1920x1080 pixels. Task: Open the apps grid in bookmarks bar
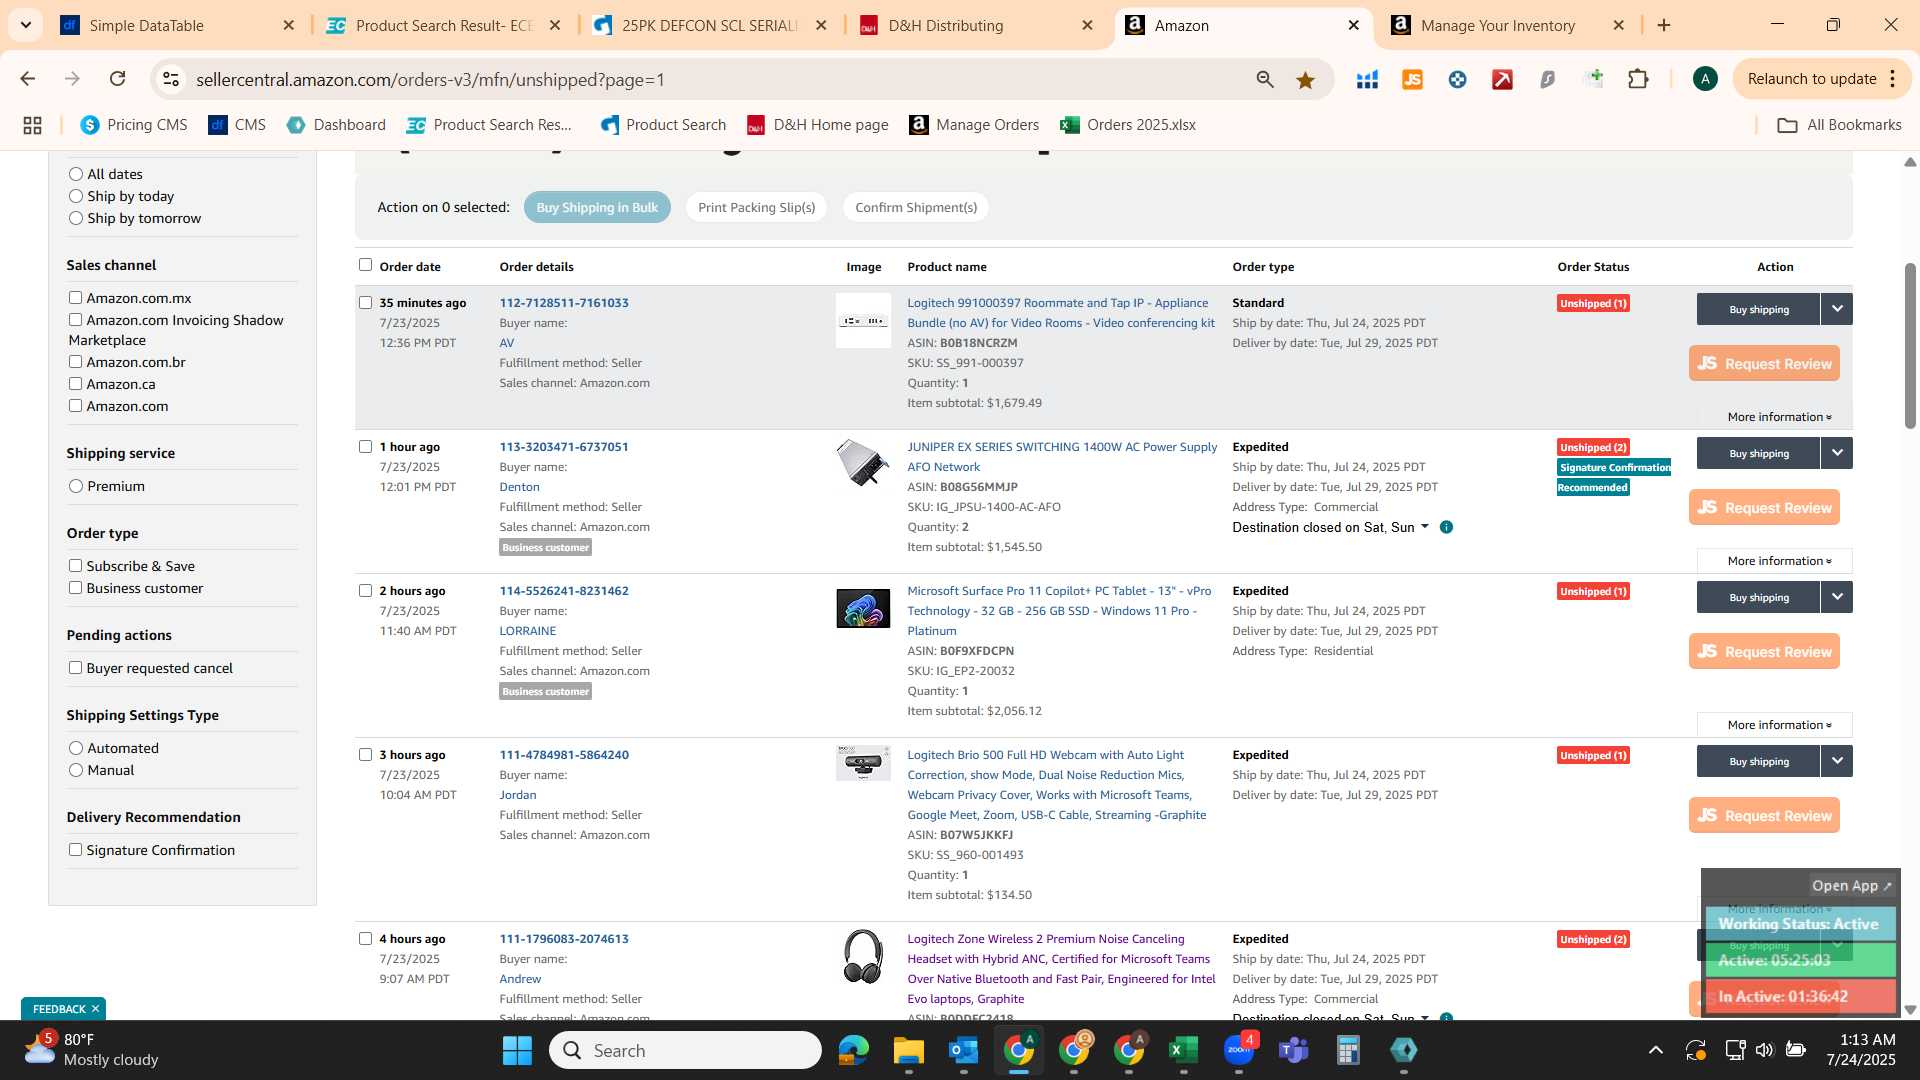(x=32, y=125)
